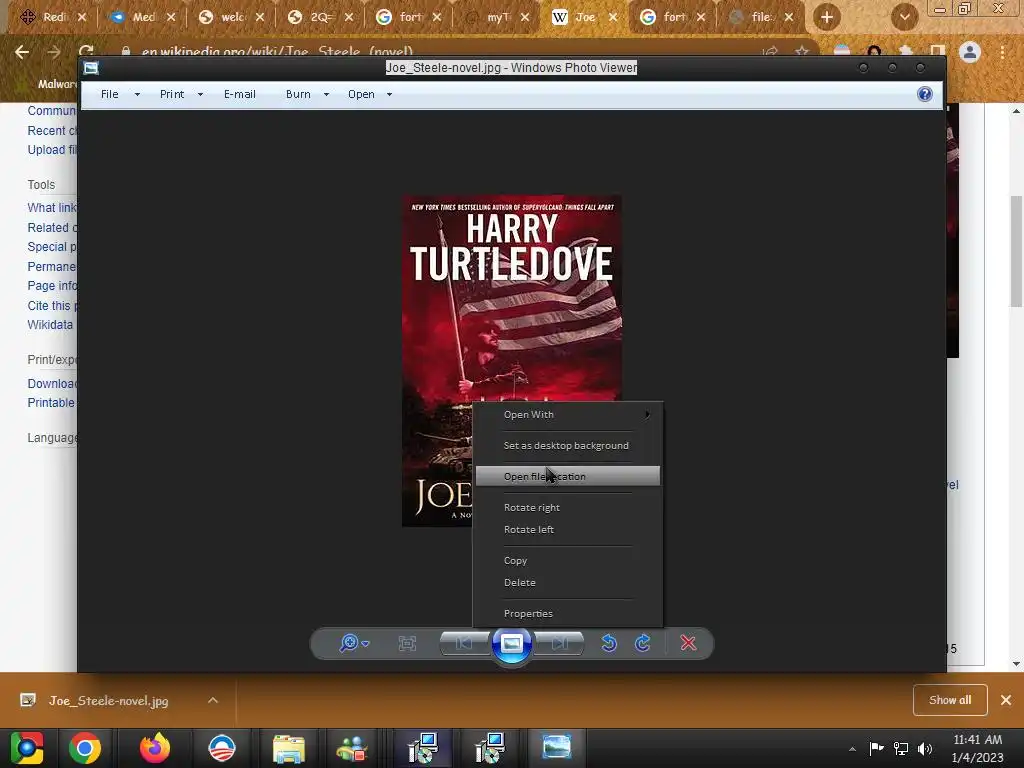Open the Photo Viewer taskbar icon
The height and width of the screenshot is (768, 1024).
556,748
